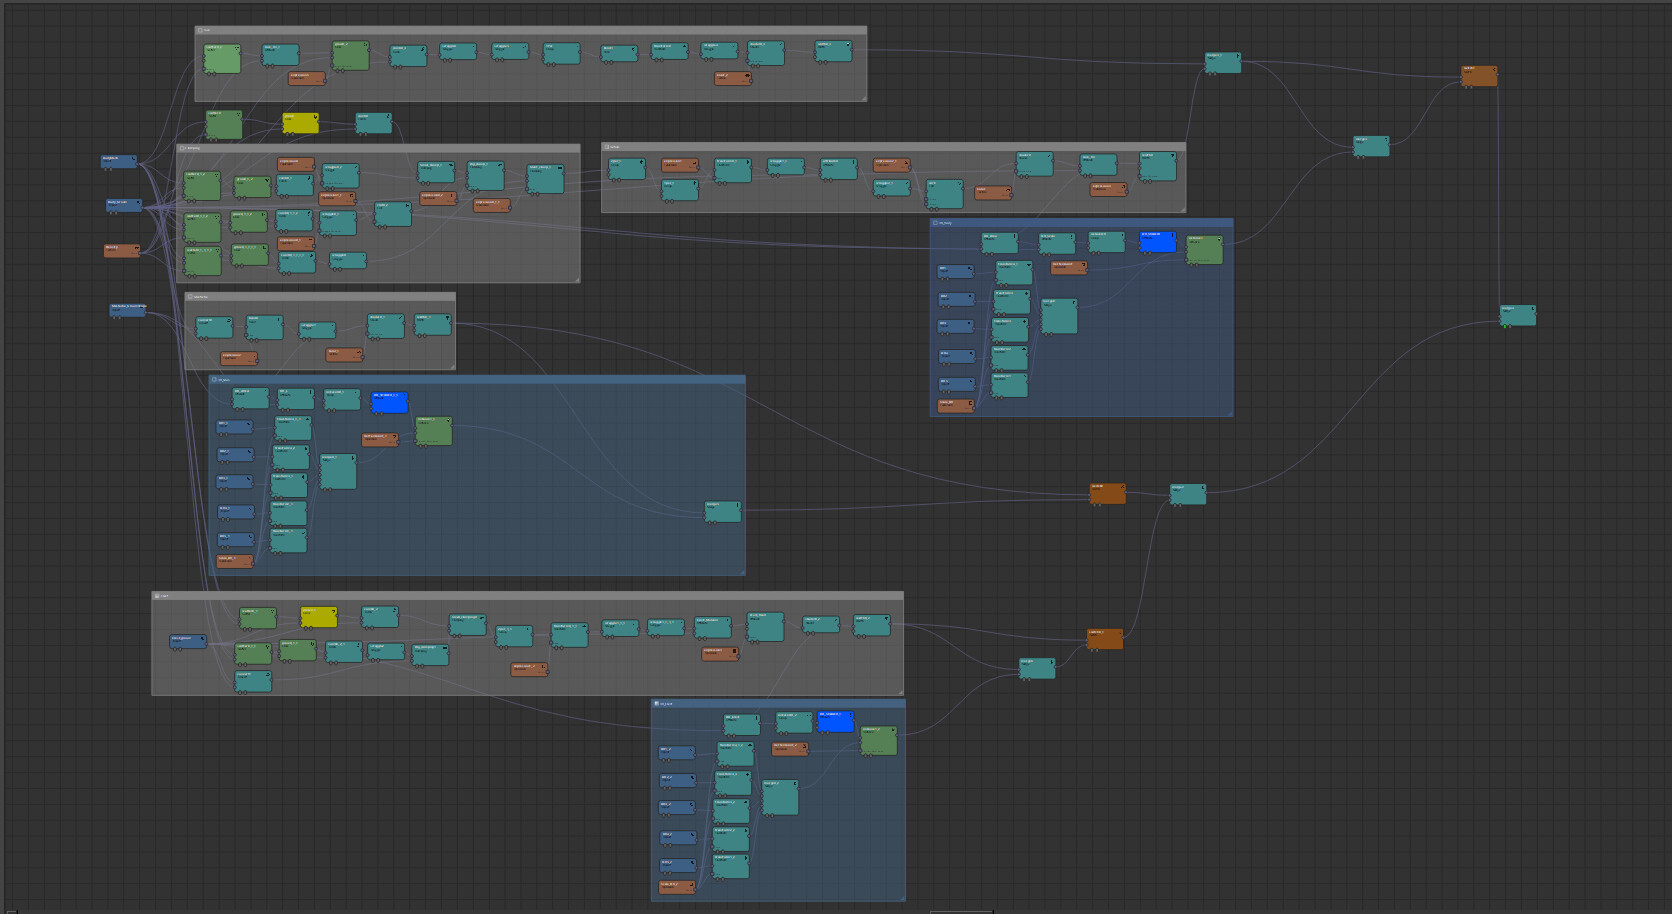
Task: Select the light green first node in the top gray frame
Action: [x=222, y=59]
